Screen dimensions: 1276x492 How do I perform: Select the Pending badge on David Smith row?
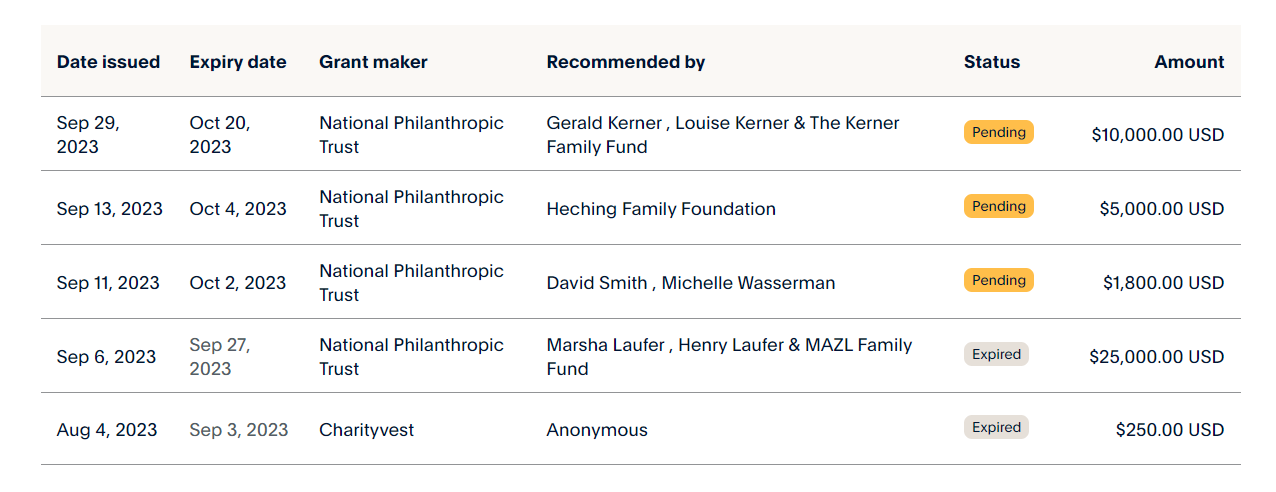point(999,280)
